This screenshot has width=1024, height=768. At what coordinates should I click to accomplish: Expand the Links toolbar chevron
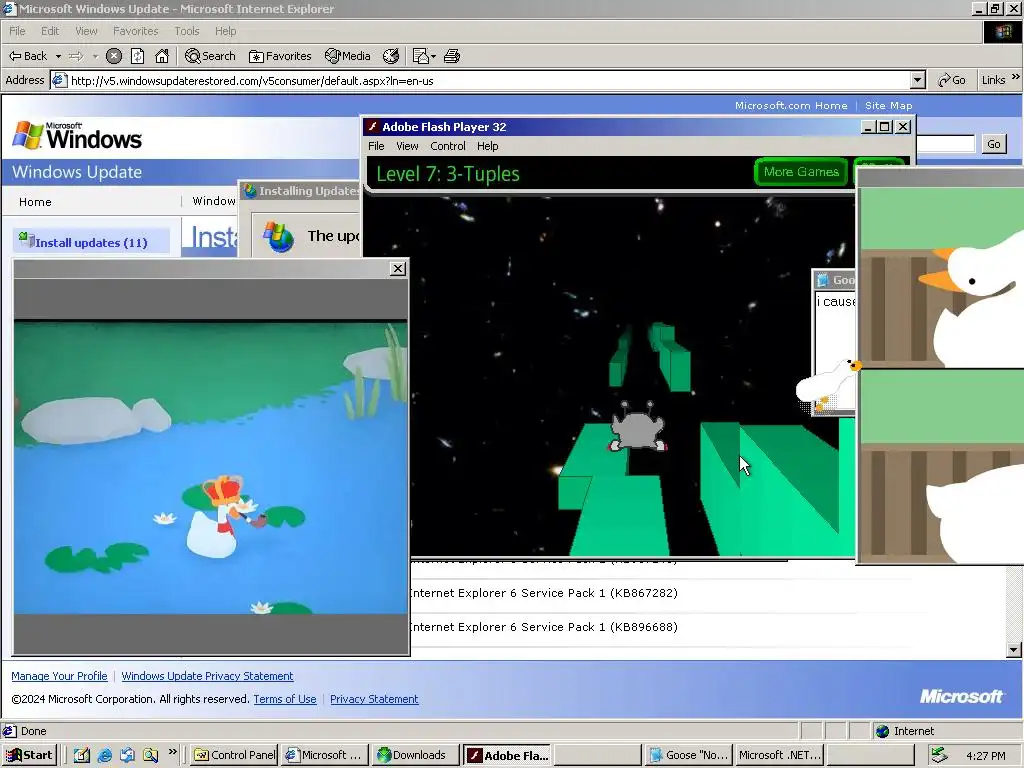(x=1016, y=78)
